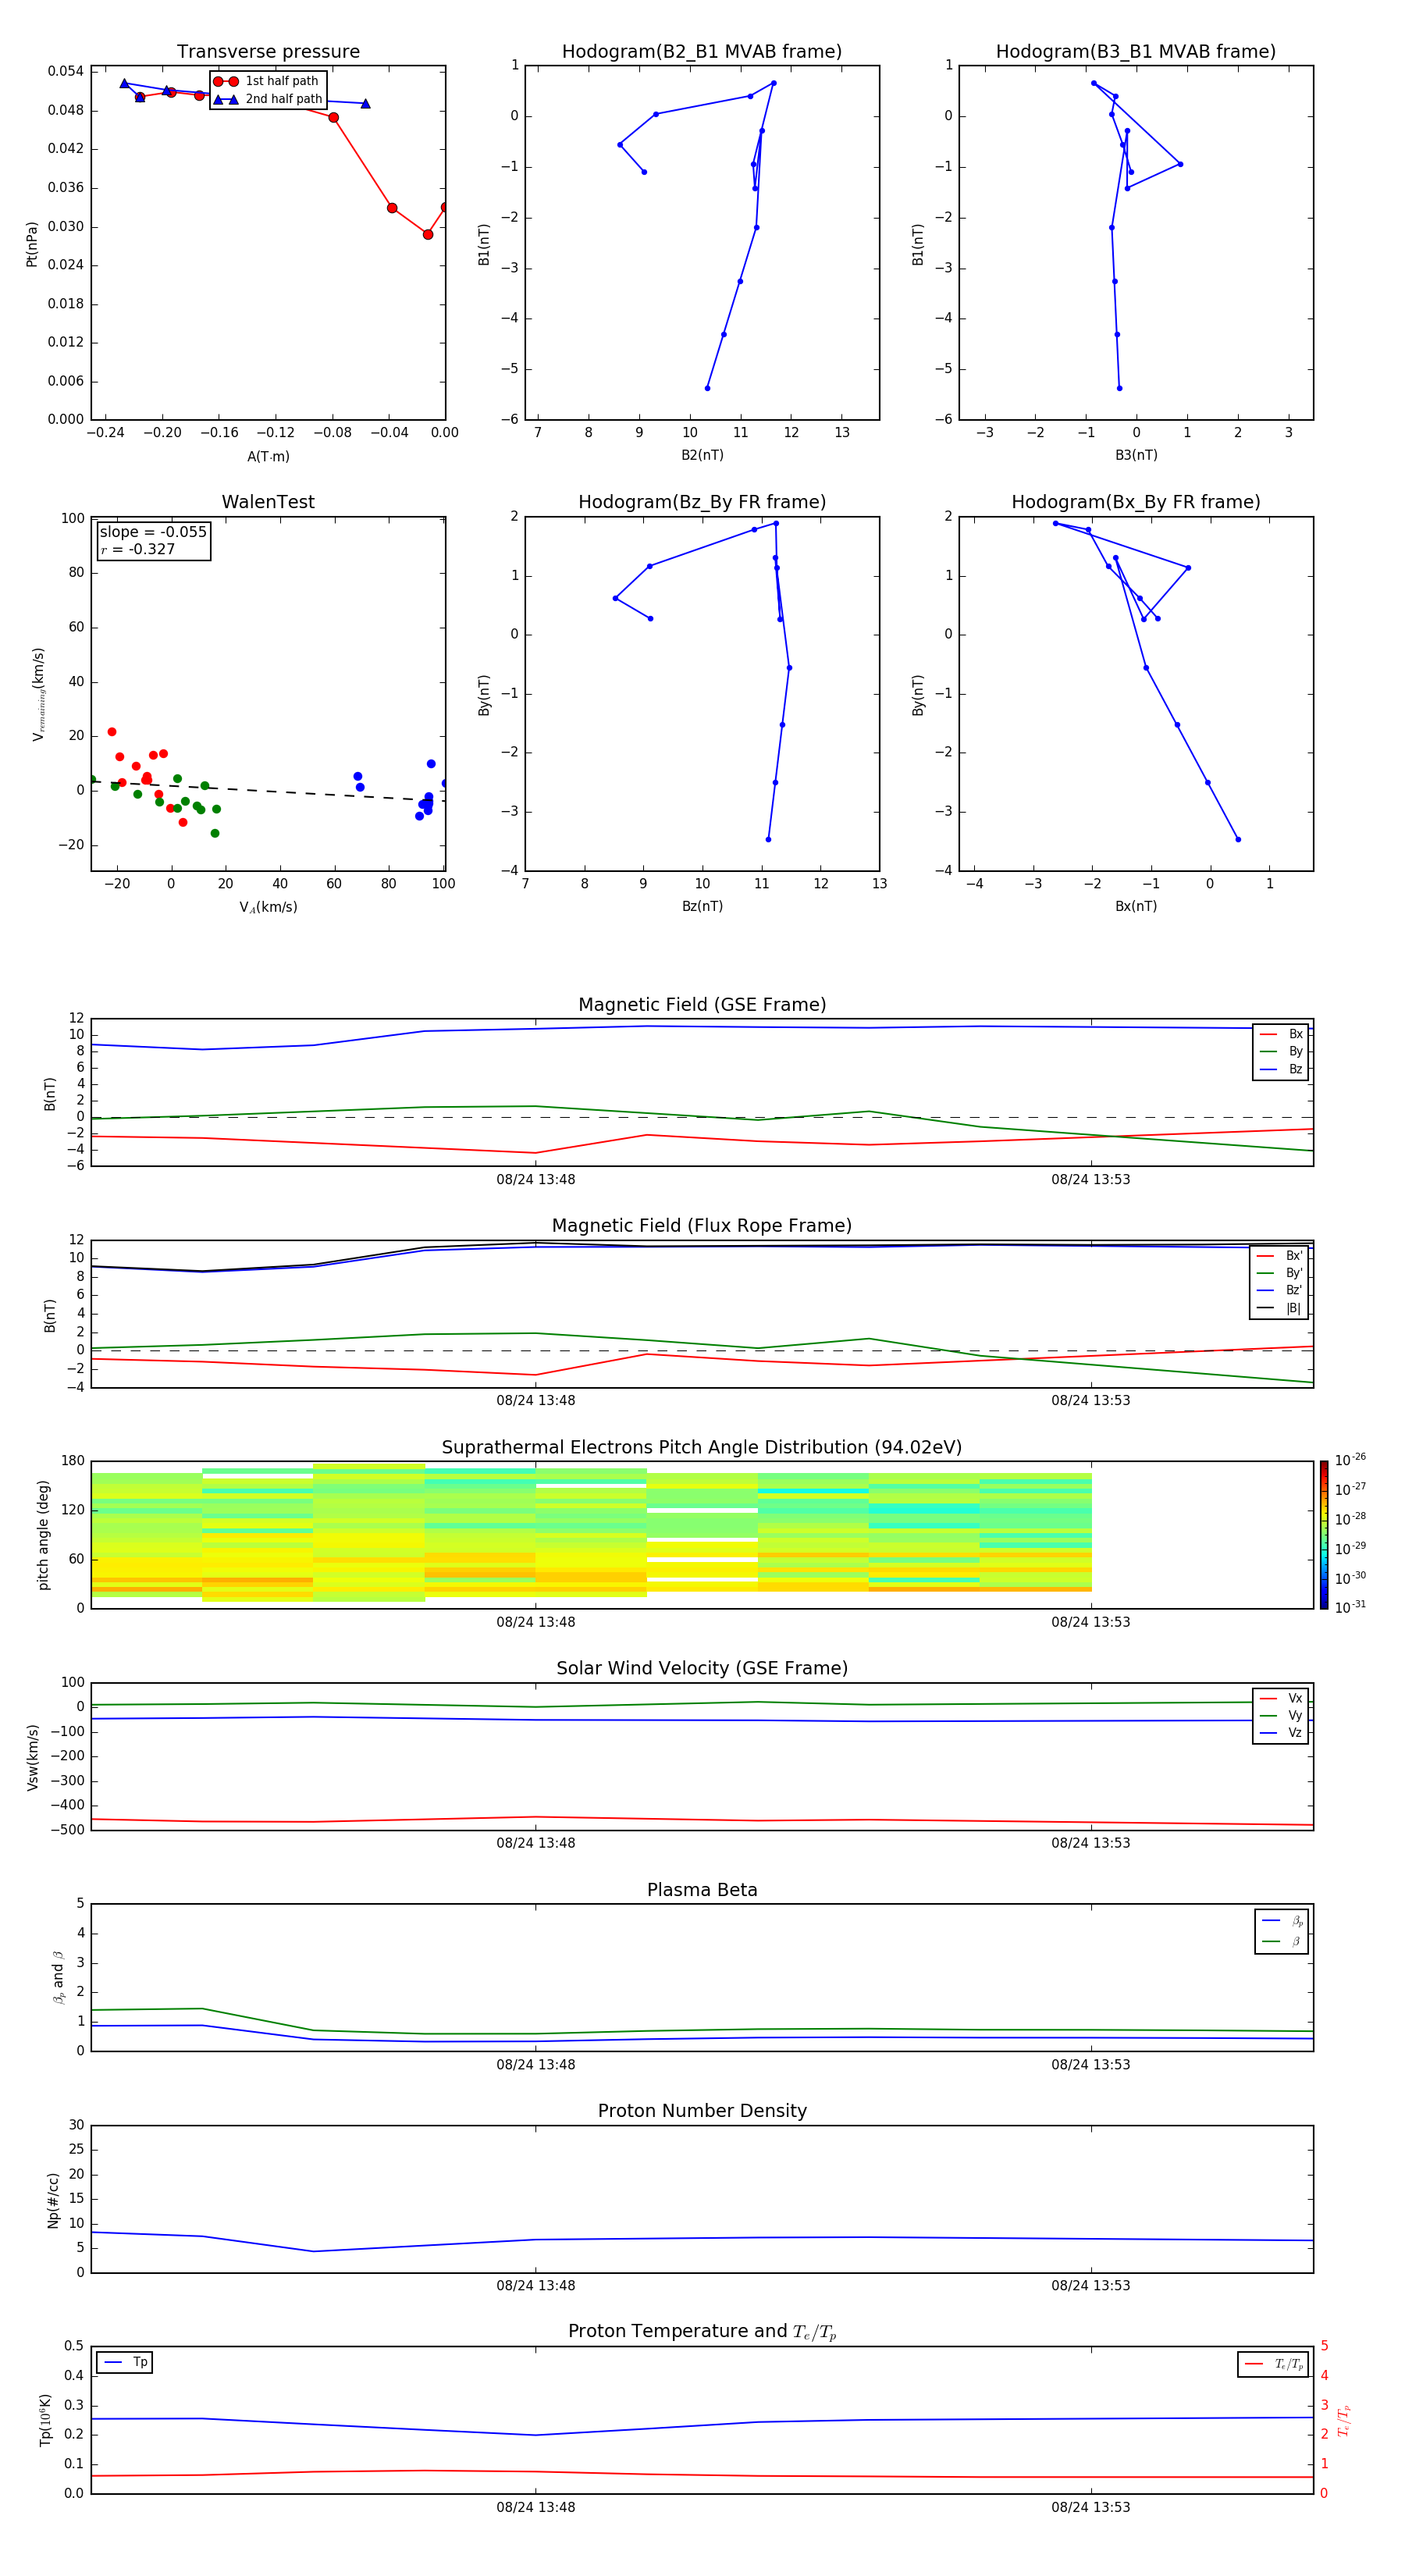1405x2576 pixels.
Task: Click the 'By' legend entry in GSE panel
Action: click(x=1281, y=1051)
